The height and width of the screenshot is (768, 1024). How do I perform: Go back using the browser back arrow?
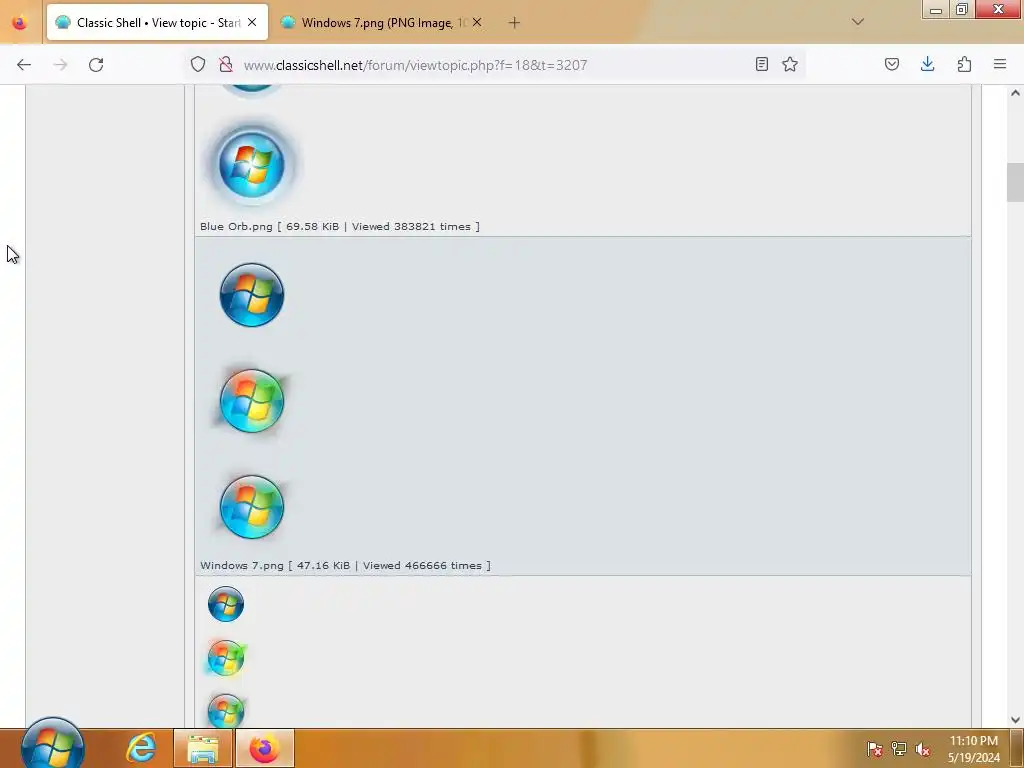(24, 65)
